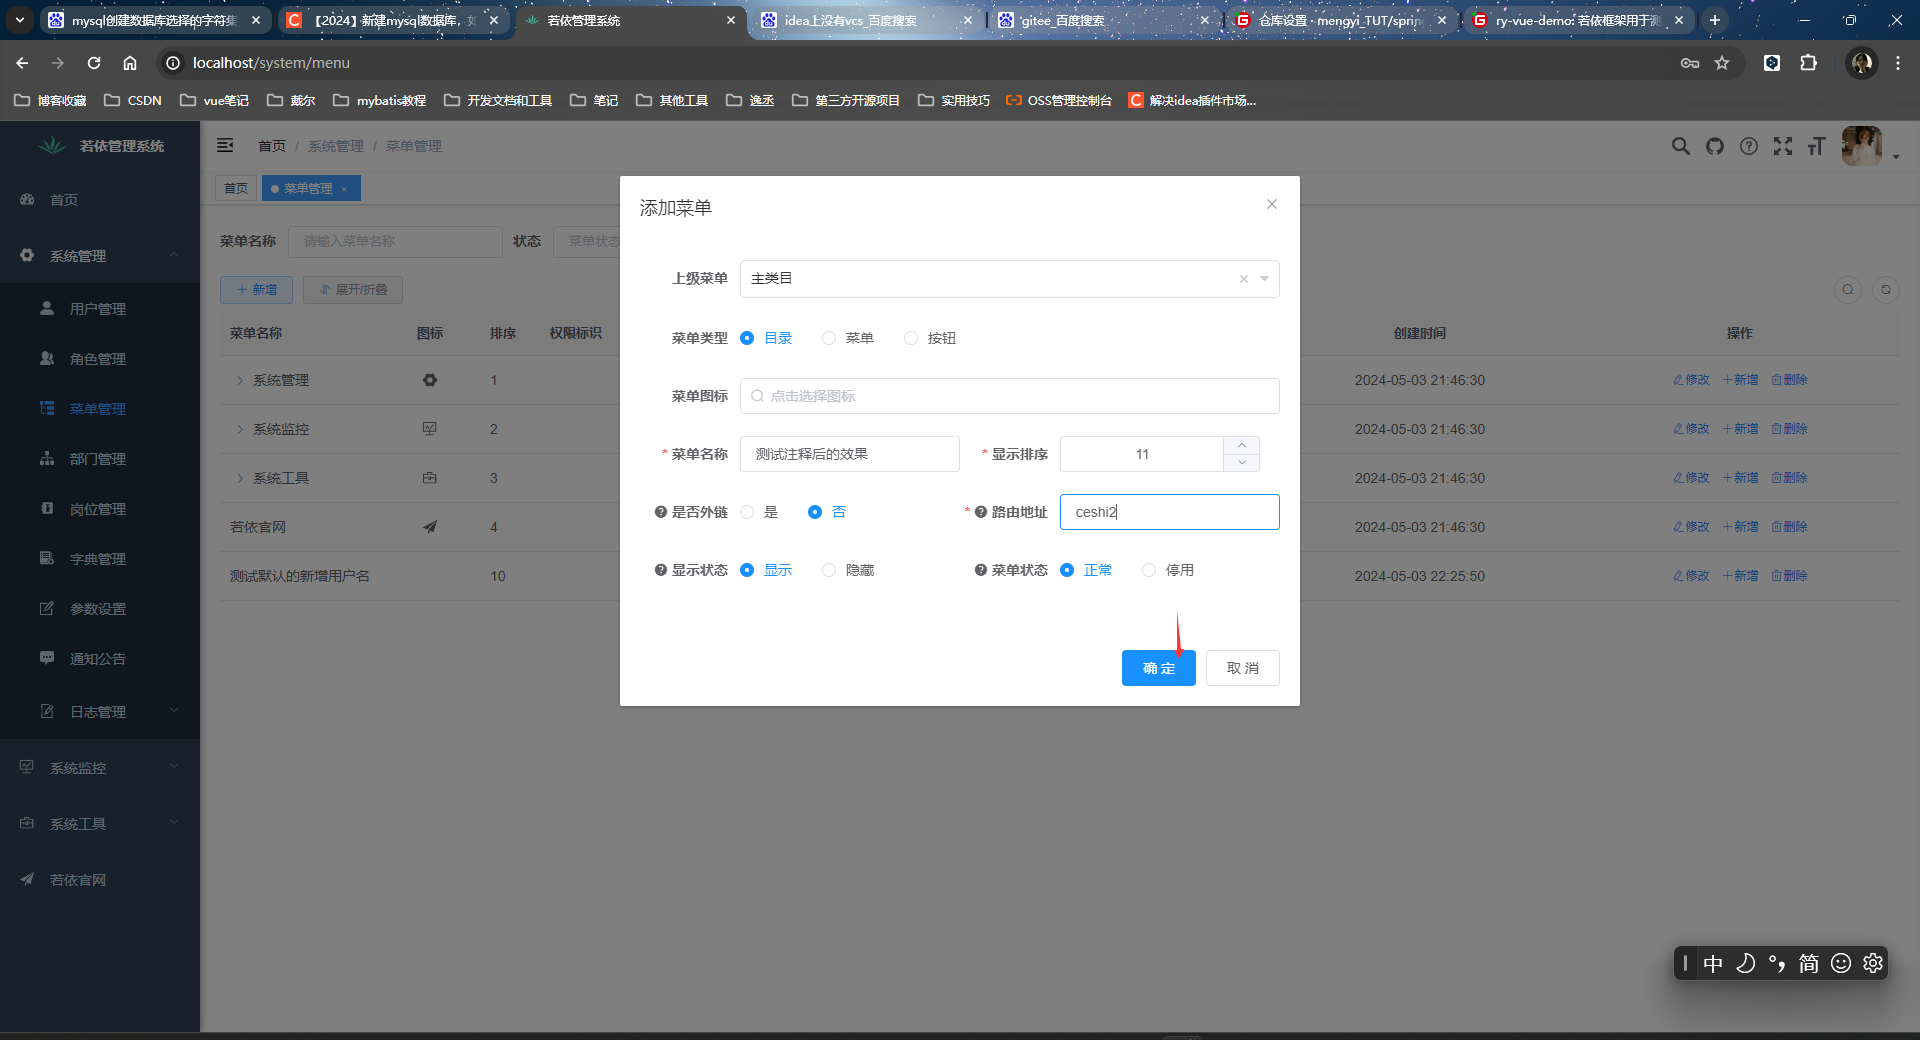Click 删除 link in 测试默认的新增用户名 row

[x=1790, y=576]
